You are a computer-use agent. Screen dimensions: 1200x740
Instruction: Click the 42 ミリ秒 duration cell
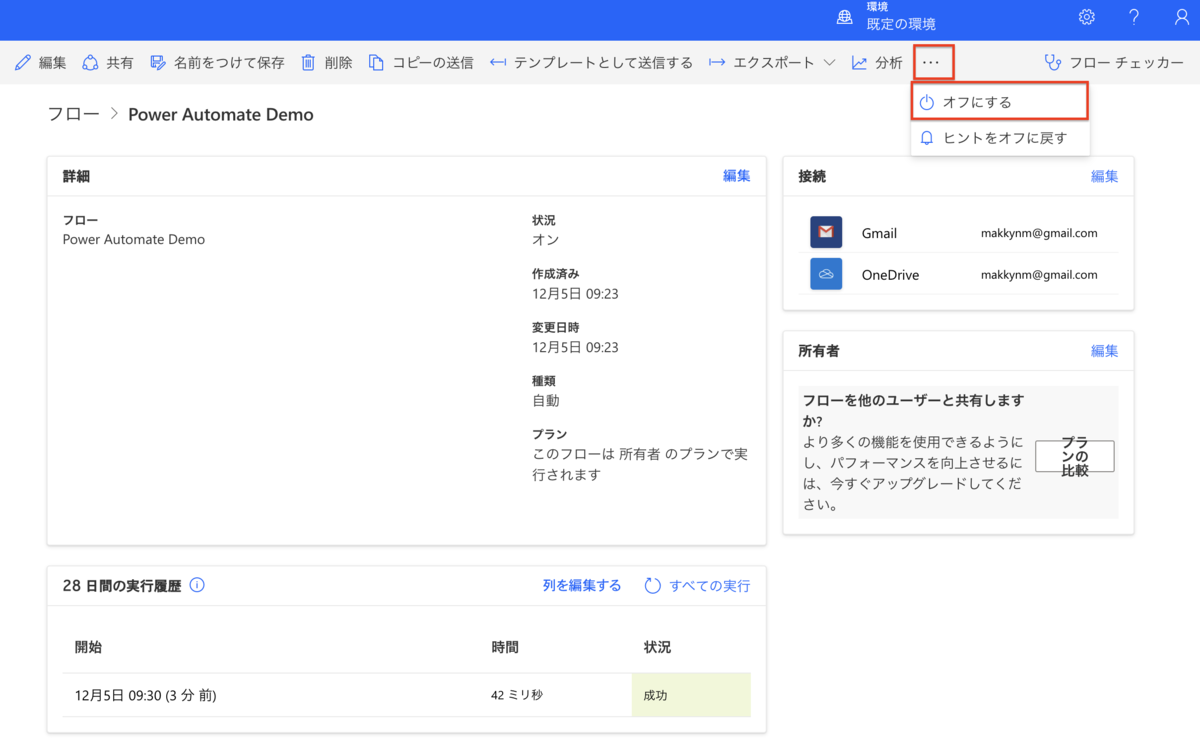click(517, 695)
